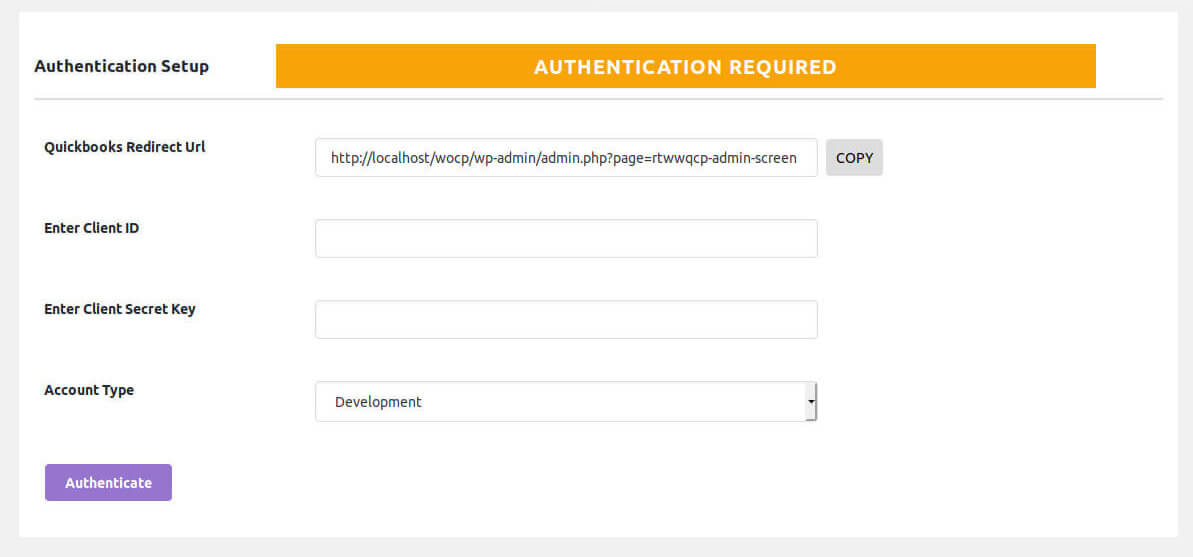This screenshot has width=1193, height=557.
Task: Click the Enter Client Secret Key label
Action: 120,309
